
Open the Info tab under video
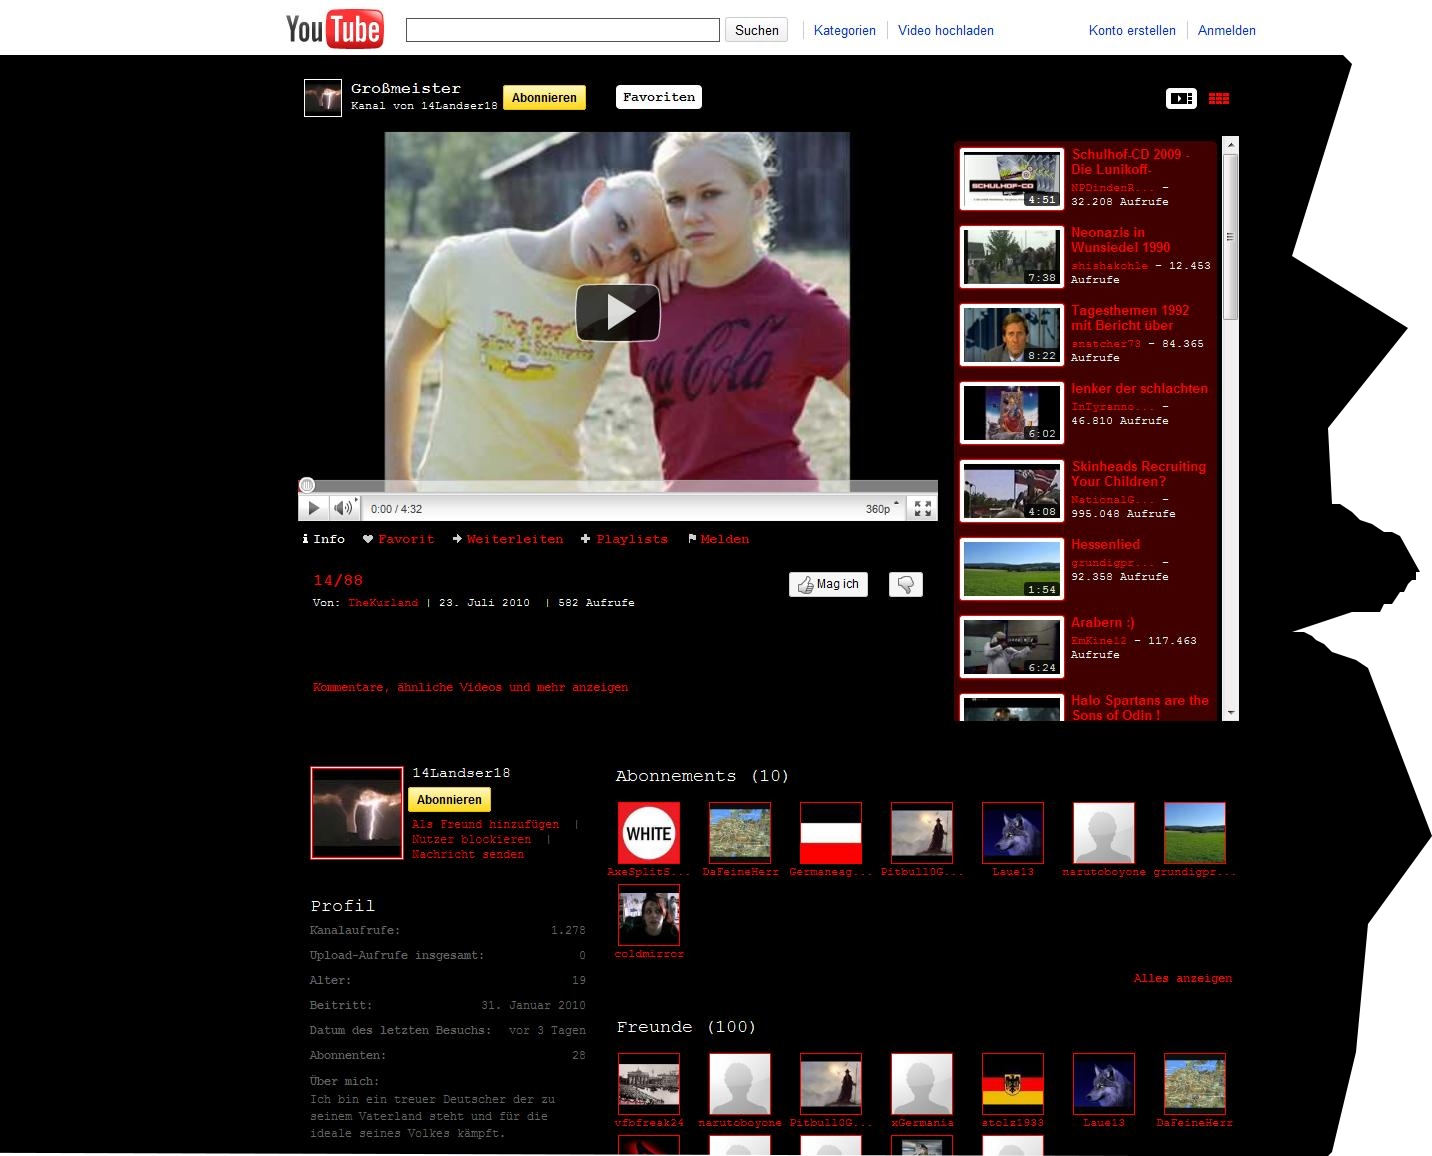pos(323,539)
